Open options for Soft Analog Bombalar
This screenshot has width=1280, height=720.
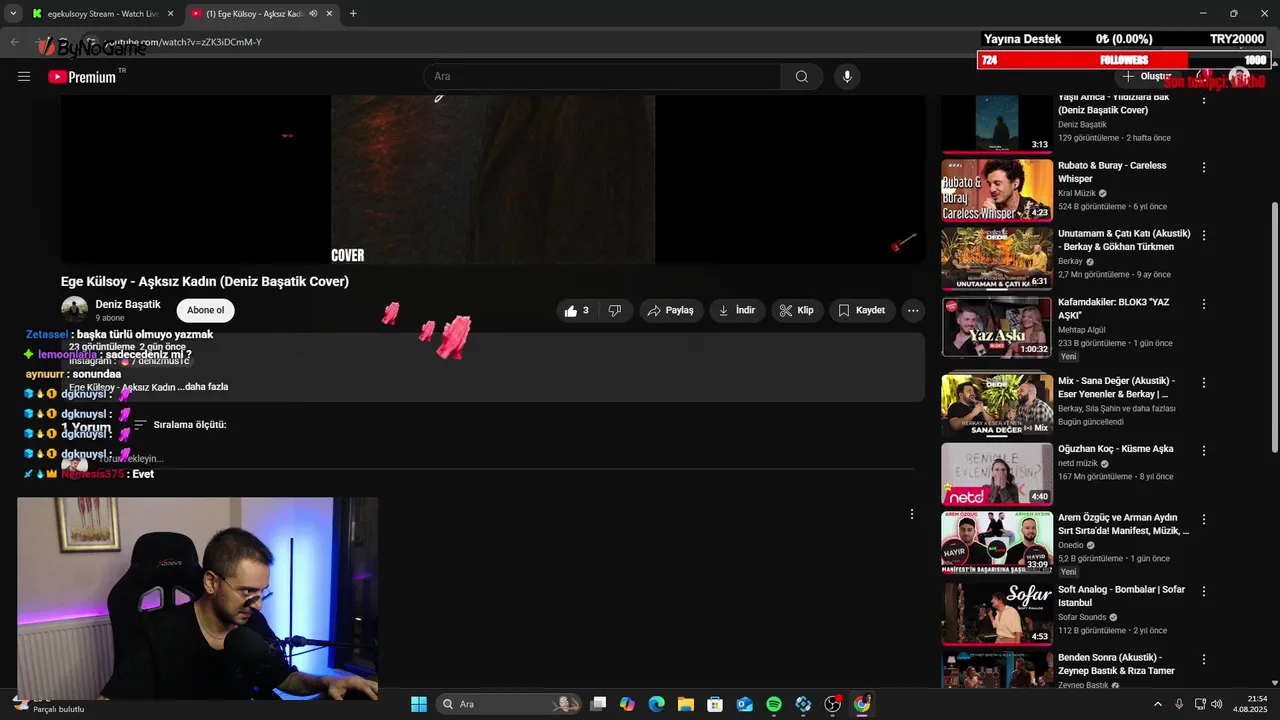click(1204, 590)
